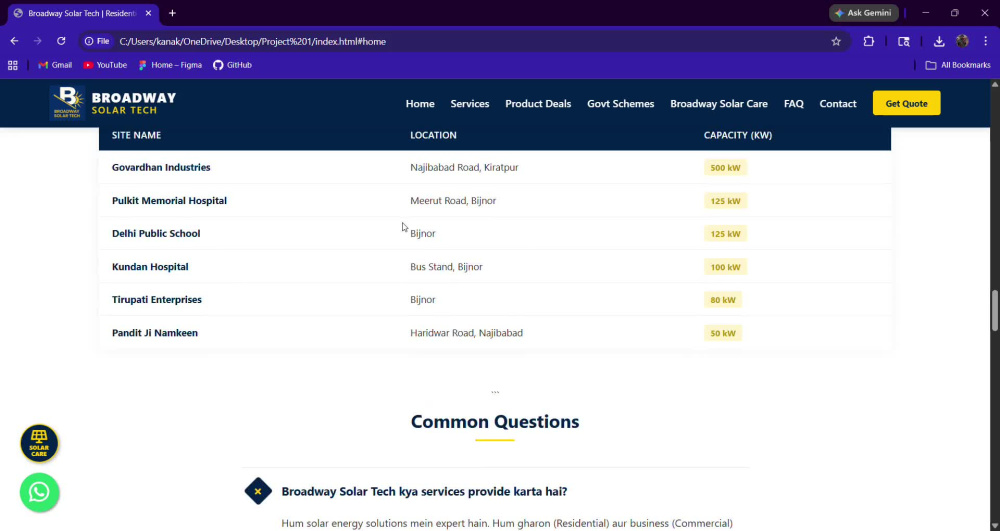Viewport: 1000px width, 531px height.
Task: Close the Broadway Solar Tech tab
Action: [x=148, y=13]
